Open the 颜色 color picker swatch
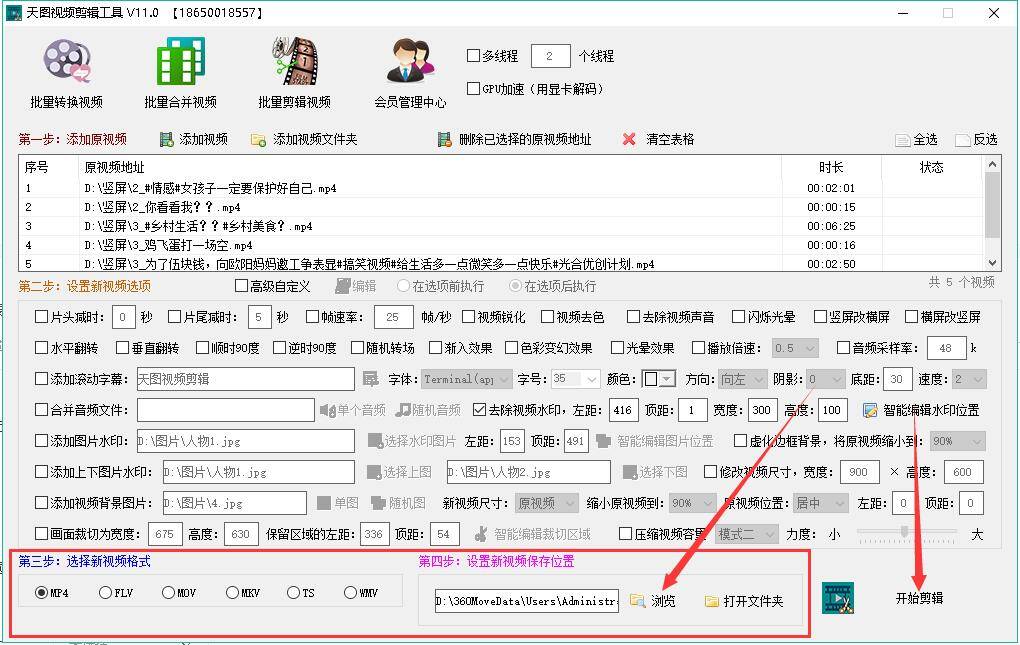1020x645 pixels. (658, 379)
